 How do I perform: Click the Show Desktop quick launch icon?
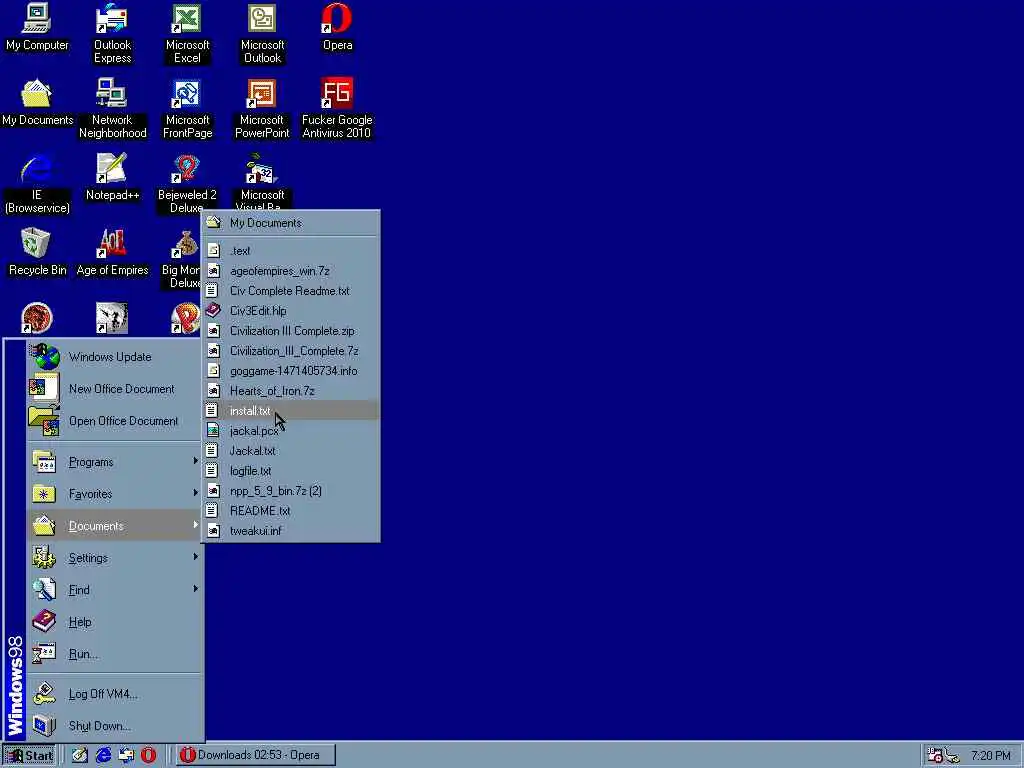80,755
